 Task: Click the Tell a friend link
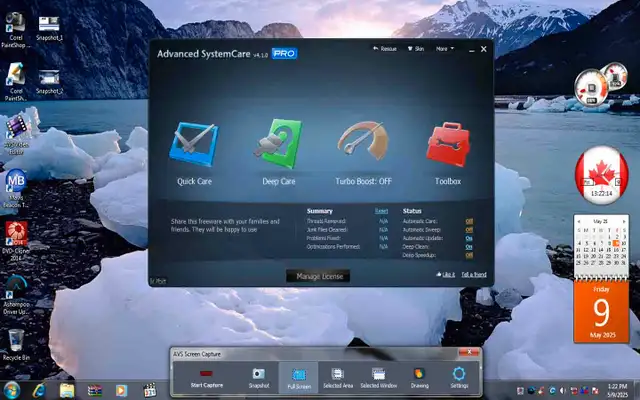[x=474, y=274]
